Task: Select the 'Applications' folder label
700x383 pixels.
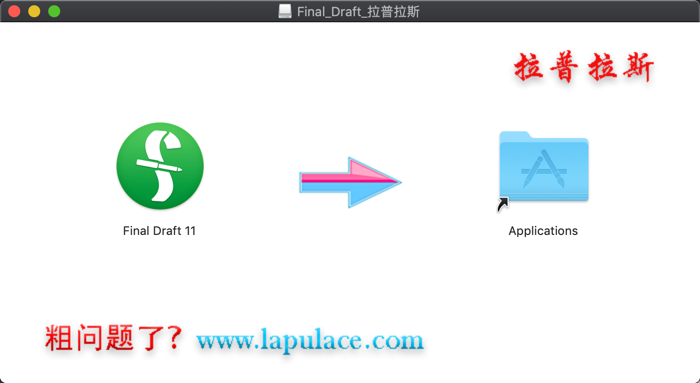Action: 543,231
